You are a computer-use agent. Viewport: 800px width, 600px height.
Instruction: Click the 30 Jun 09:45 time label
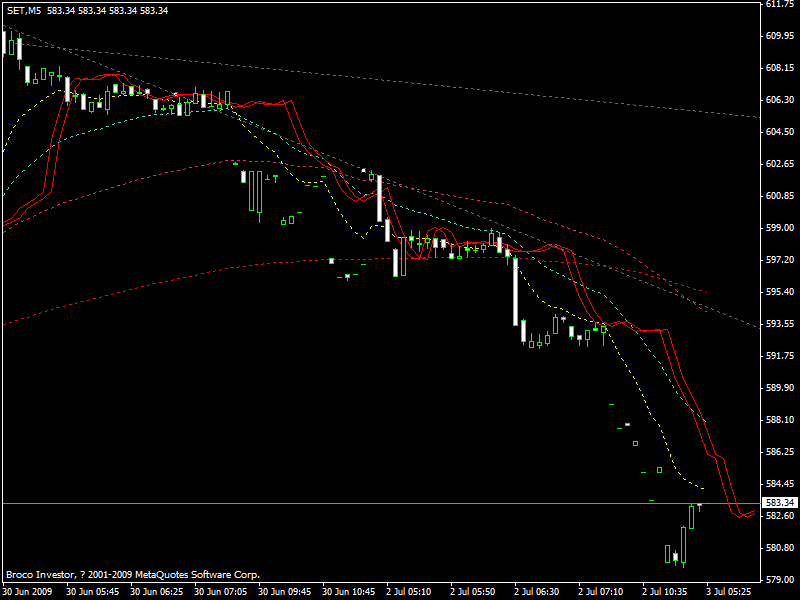(284, 592)
